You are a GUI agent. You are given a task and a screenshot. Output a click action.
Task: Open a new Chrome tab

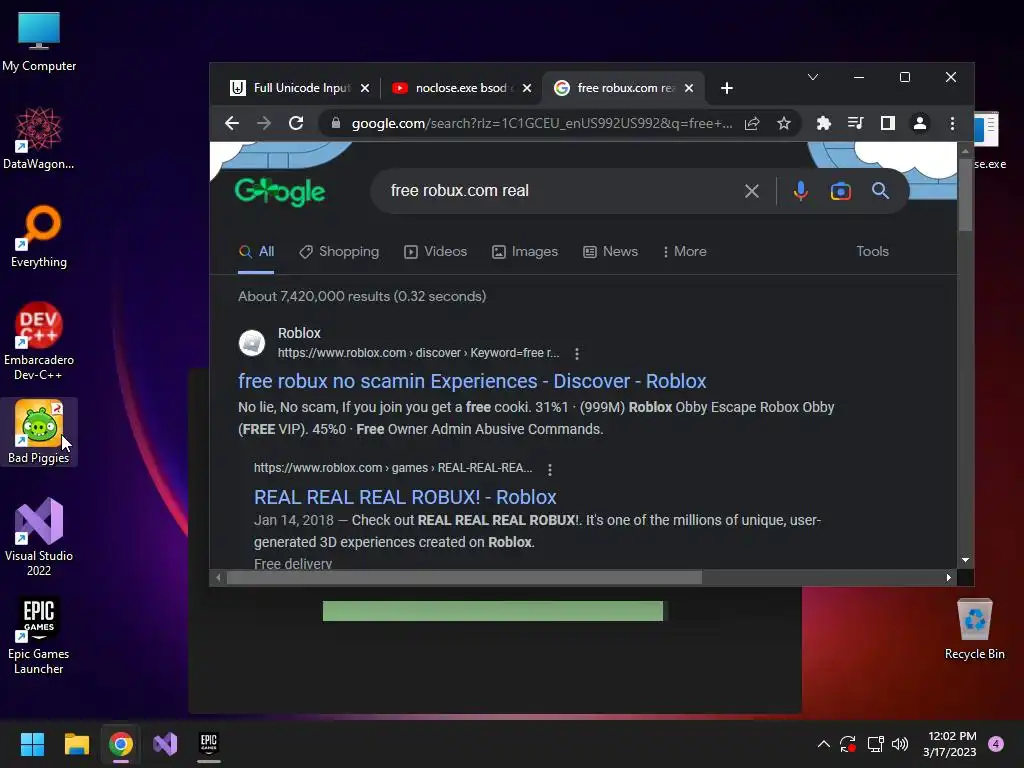click(x=727, y=88)
